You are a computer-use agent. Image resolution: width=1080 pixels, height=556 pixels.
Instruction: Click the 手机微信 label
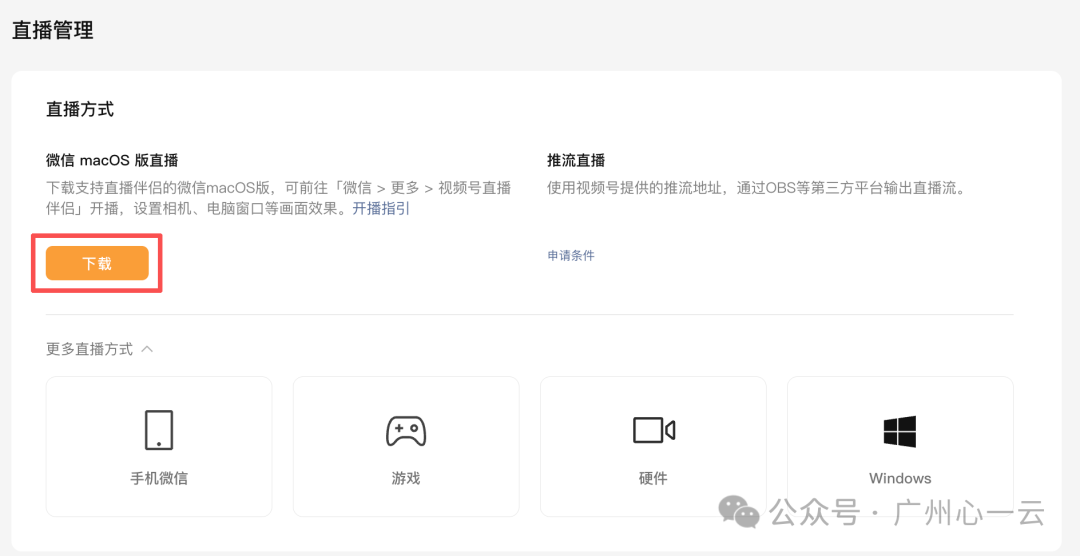159,478
